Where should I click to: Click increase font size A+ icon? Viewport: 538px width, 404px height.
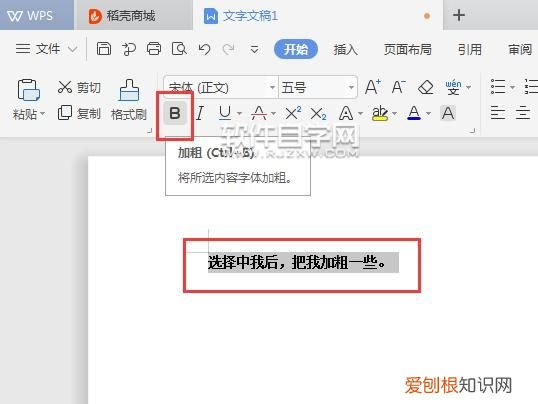click(x=373, y=87)
